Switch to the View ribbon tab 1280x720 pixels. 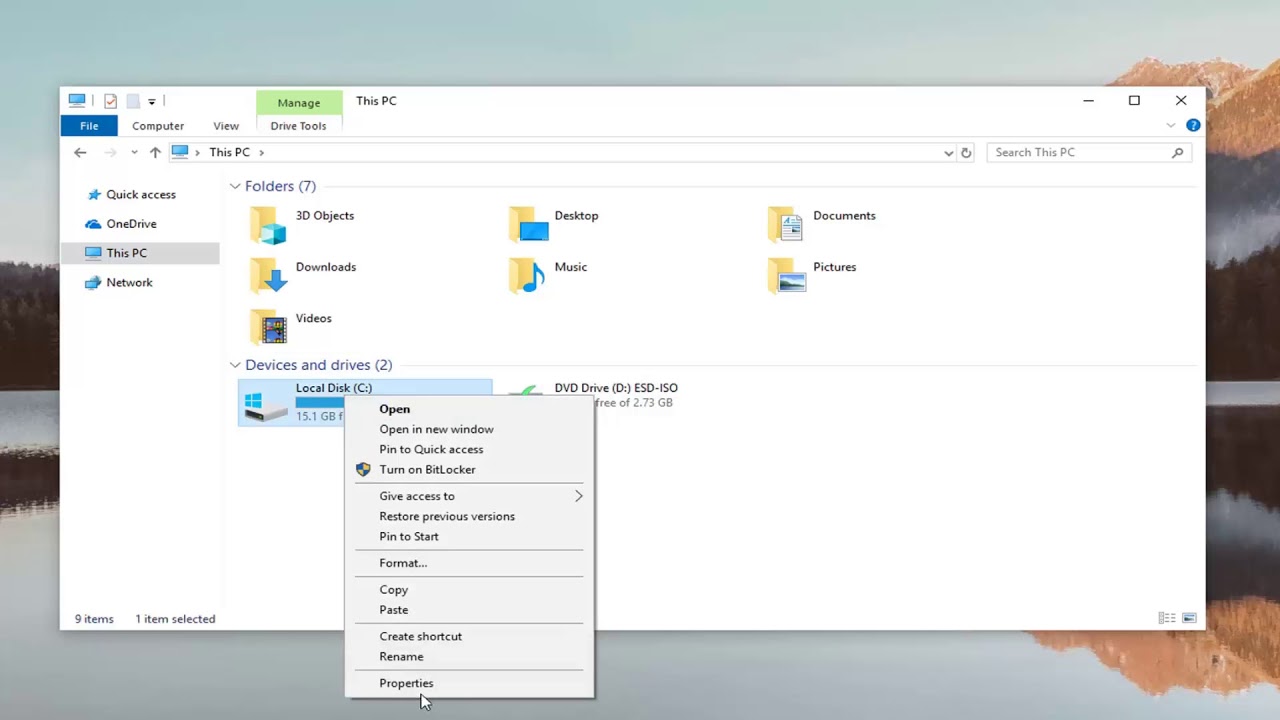(x=226, y=126)
